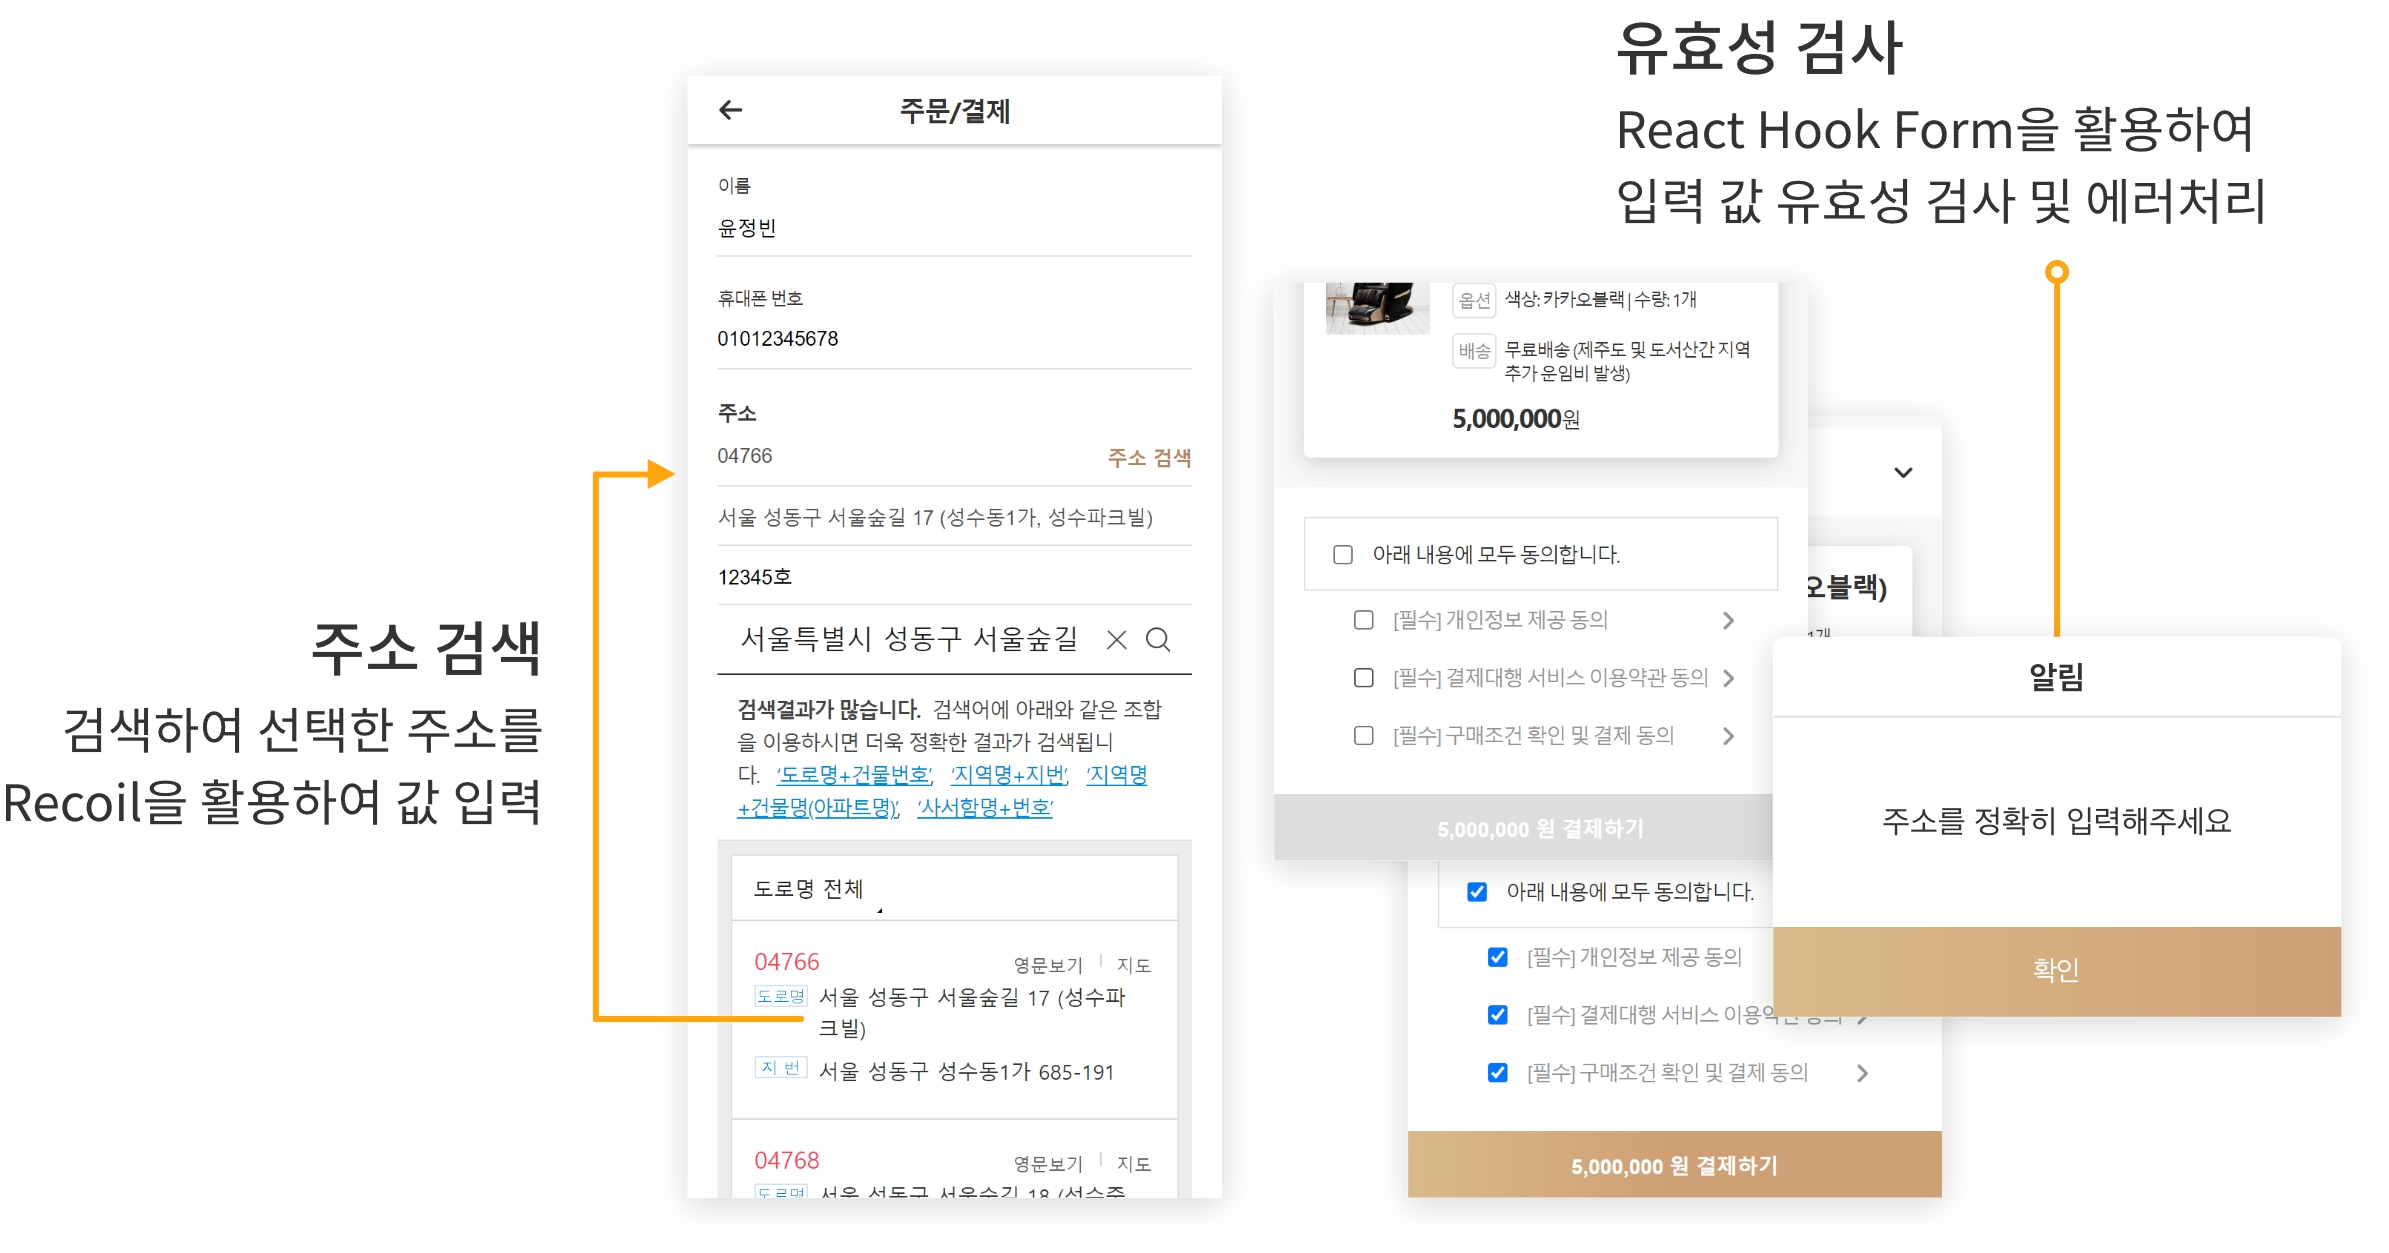2389x1253 pixels.
Task: Click the massage chair product thumbnail
Action: point(1377,308)
